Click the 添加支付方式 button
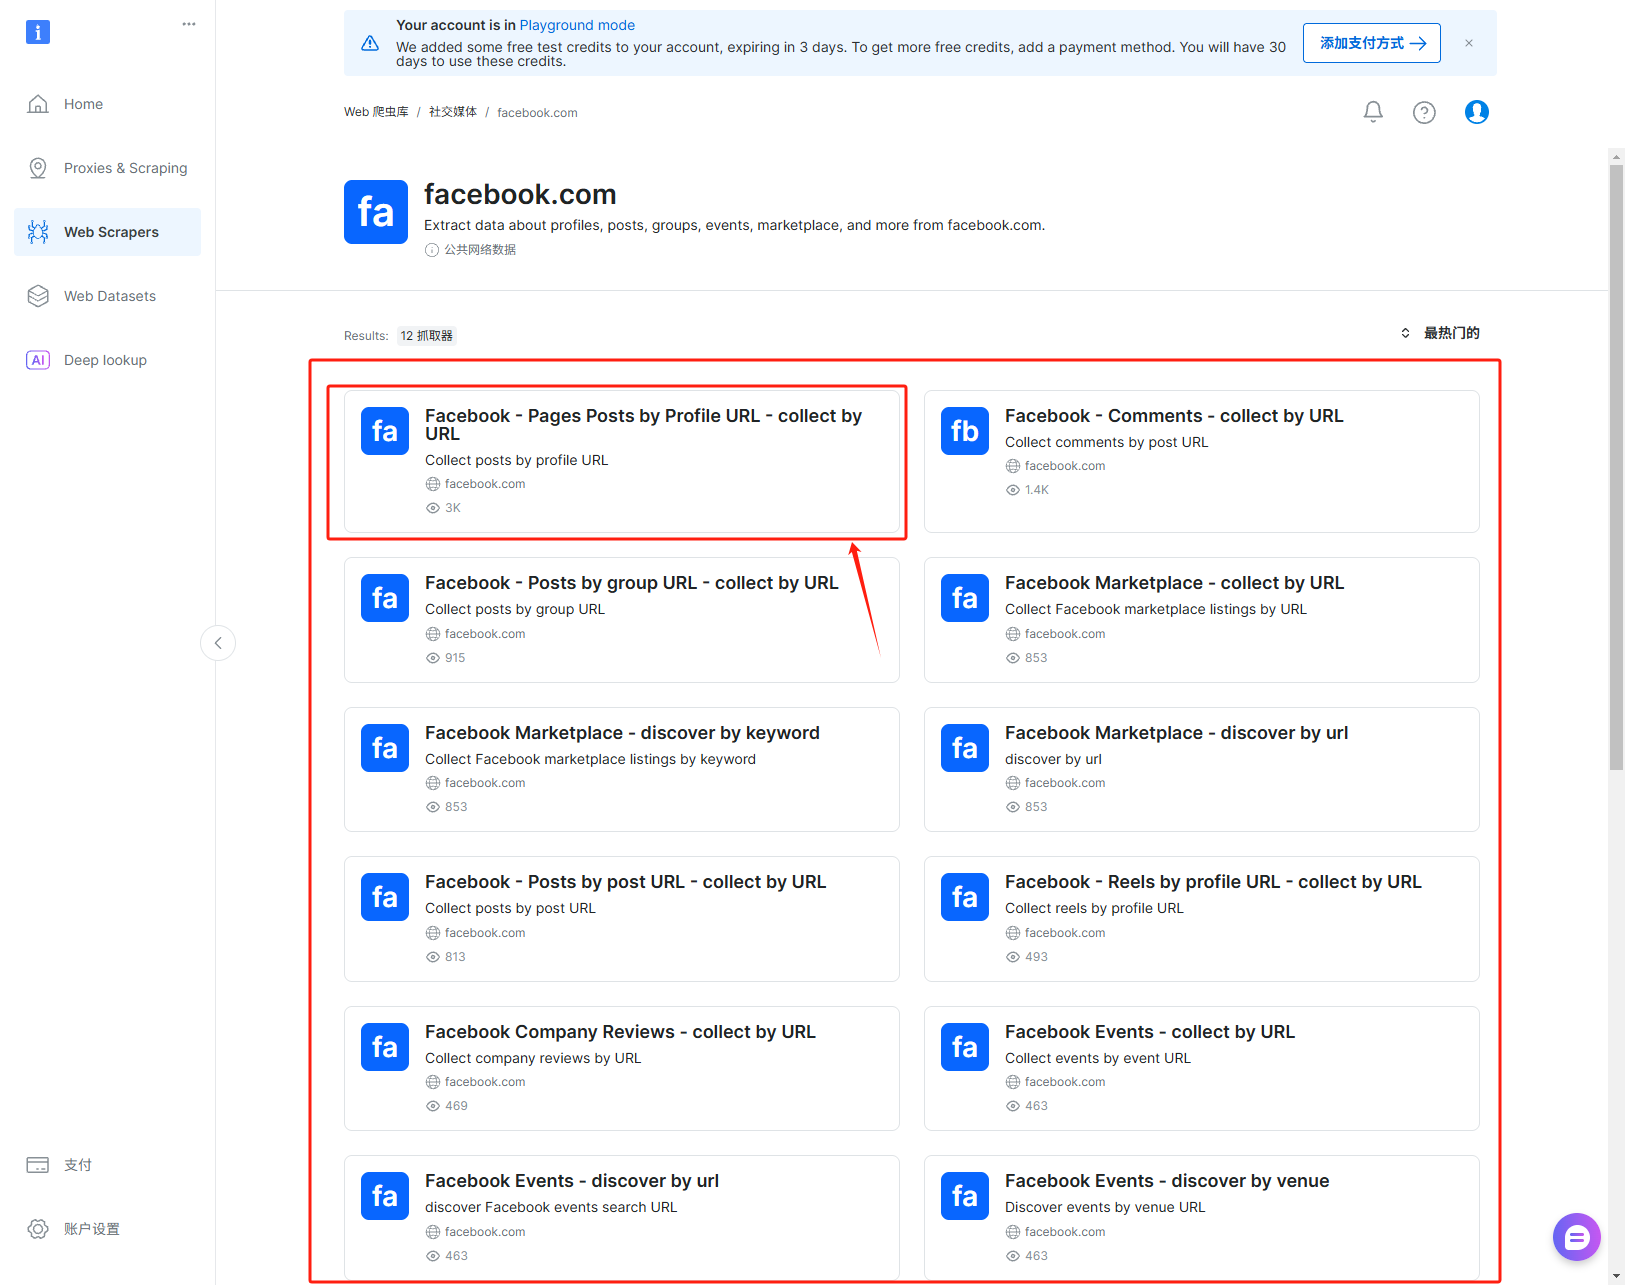This screenshot has height=1285, width=1625. [x=1371, y=43]
